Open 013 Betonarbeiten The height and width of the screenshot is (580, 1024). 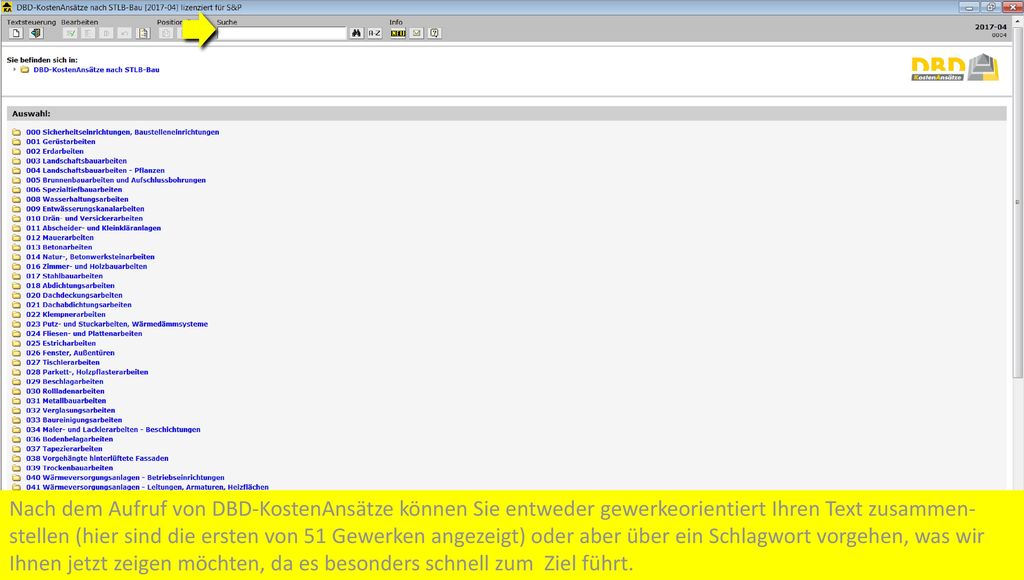(x=59, y=248)
